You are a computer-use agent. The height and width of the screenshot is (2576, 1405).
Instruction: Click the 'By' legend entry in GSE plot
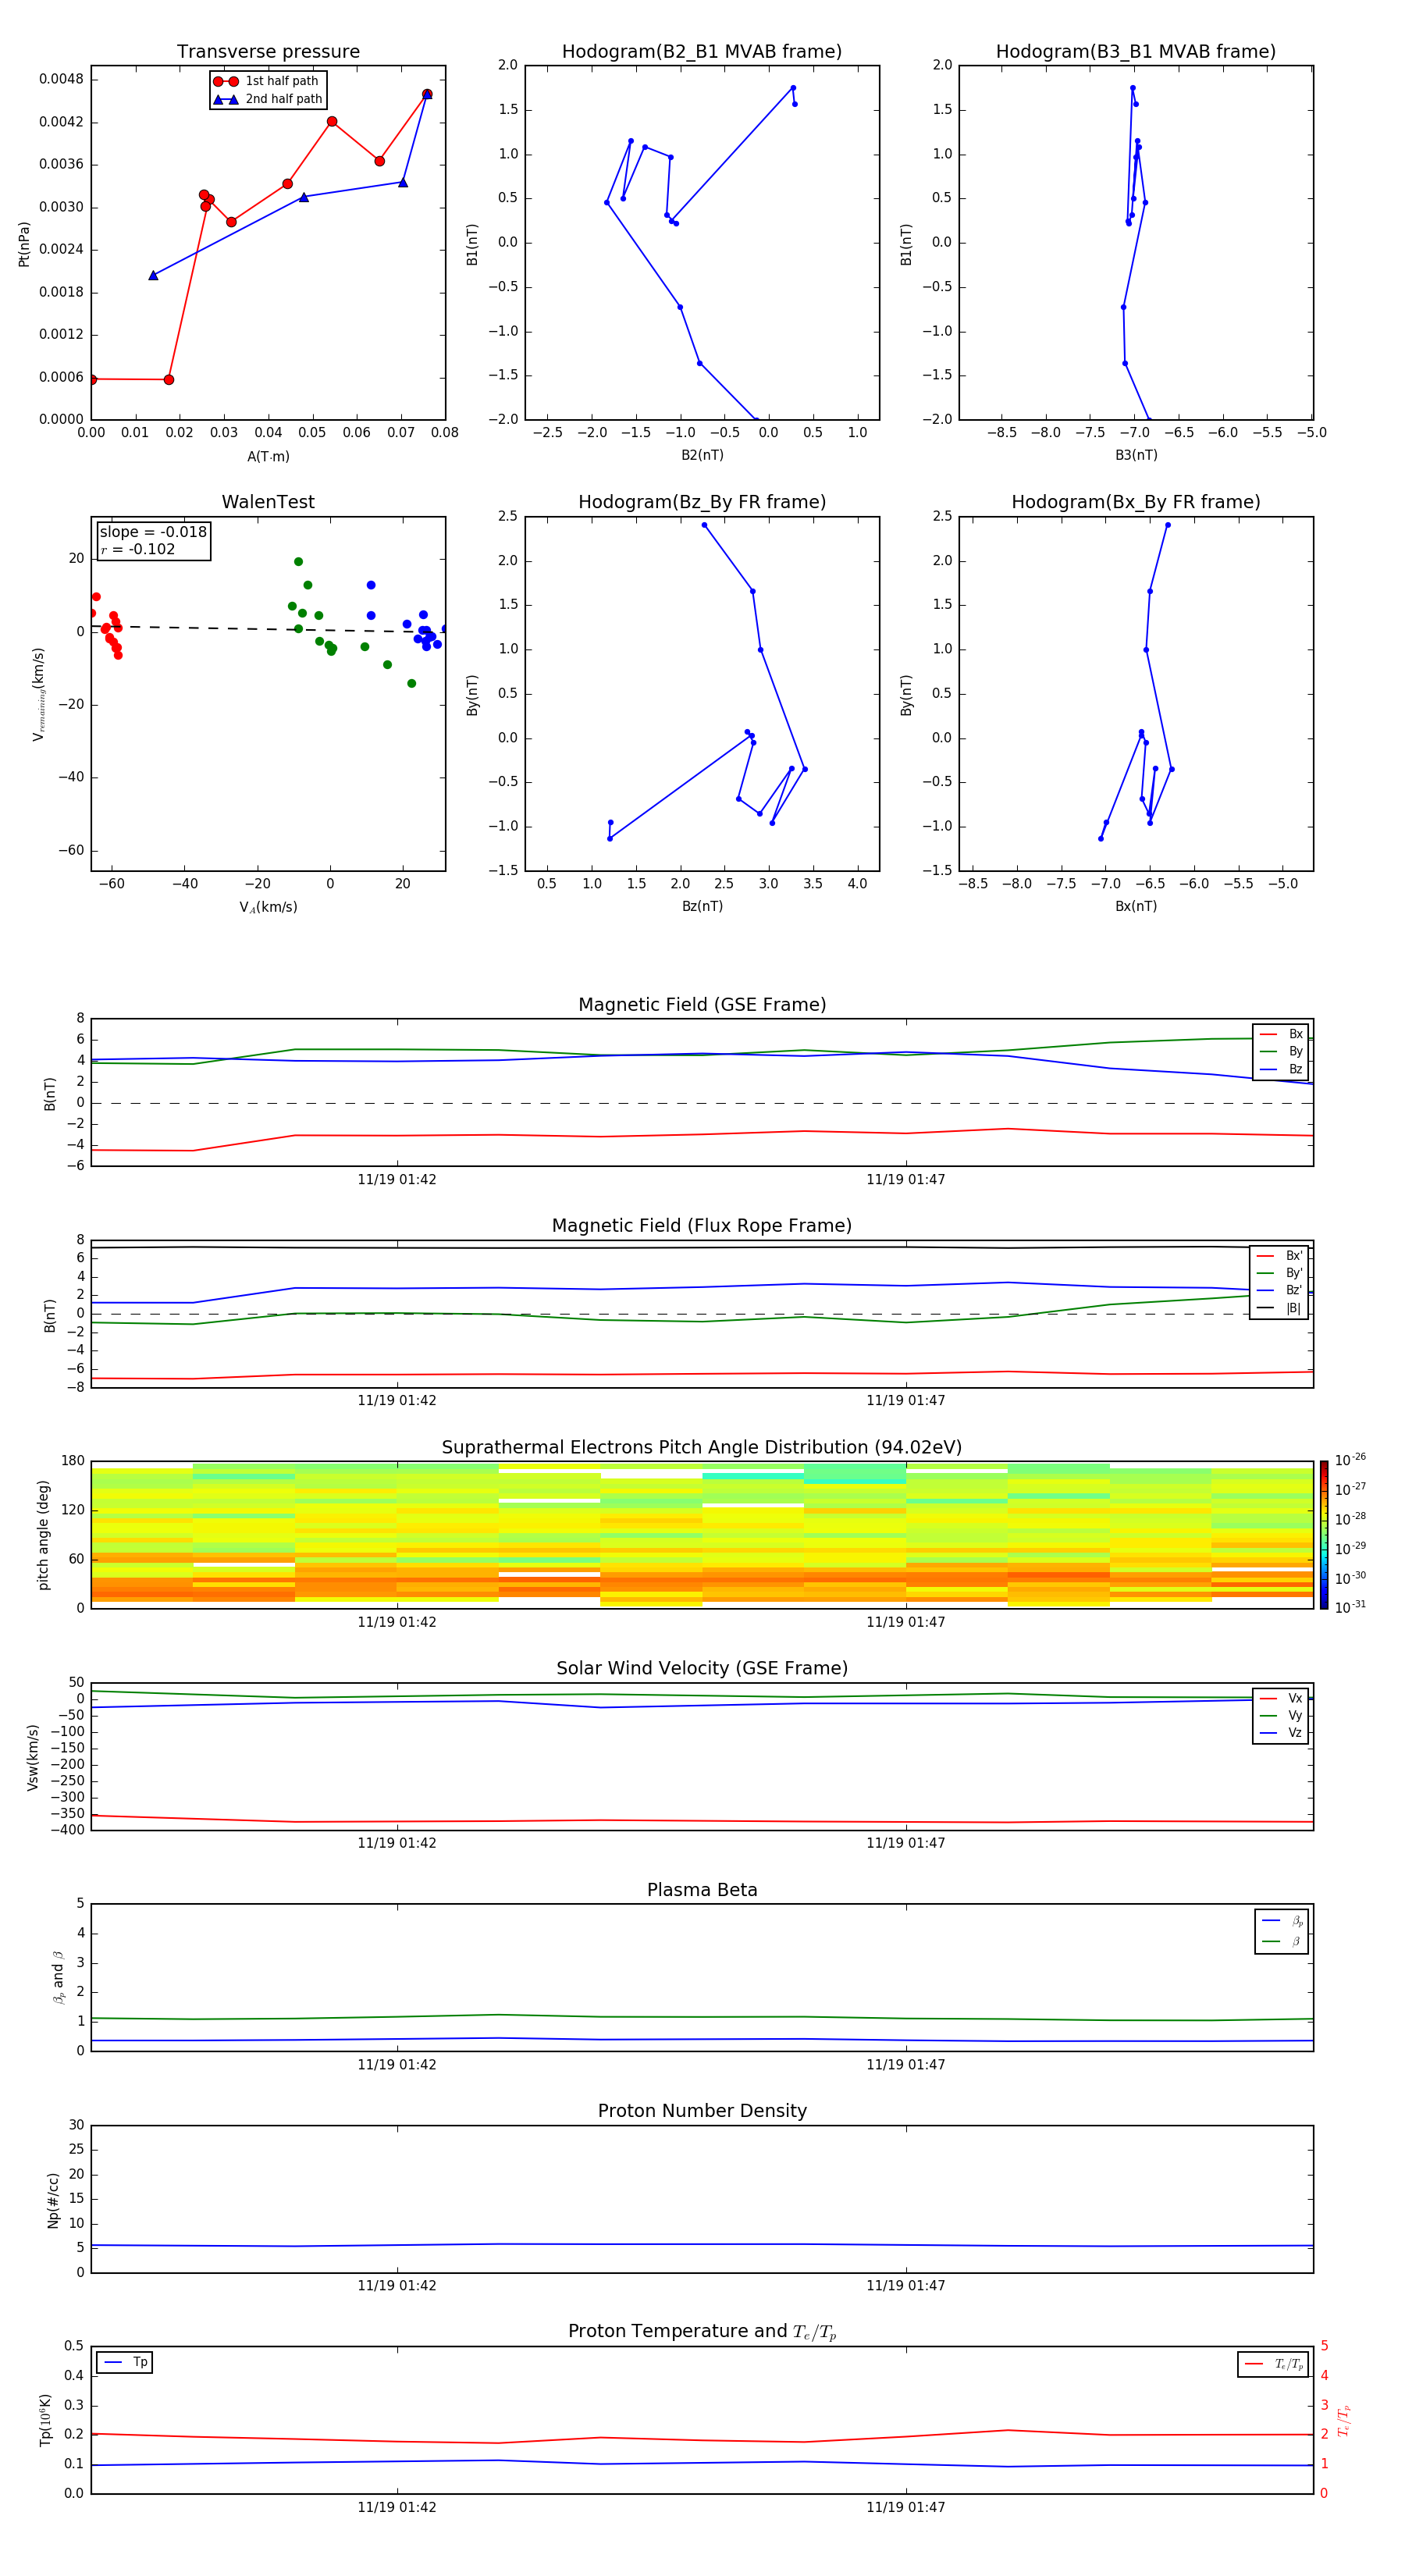[1281, 1051]
